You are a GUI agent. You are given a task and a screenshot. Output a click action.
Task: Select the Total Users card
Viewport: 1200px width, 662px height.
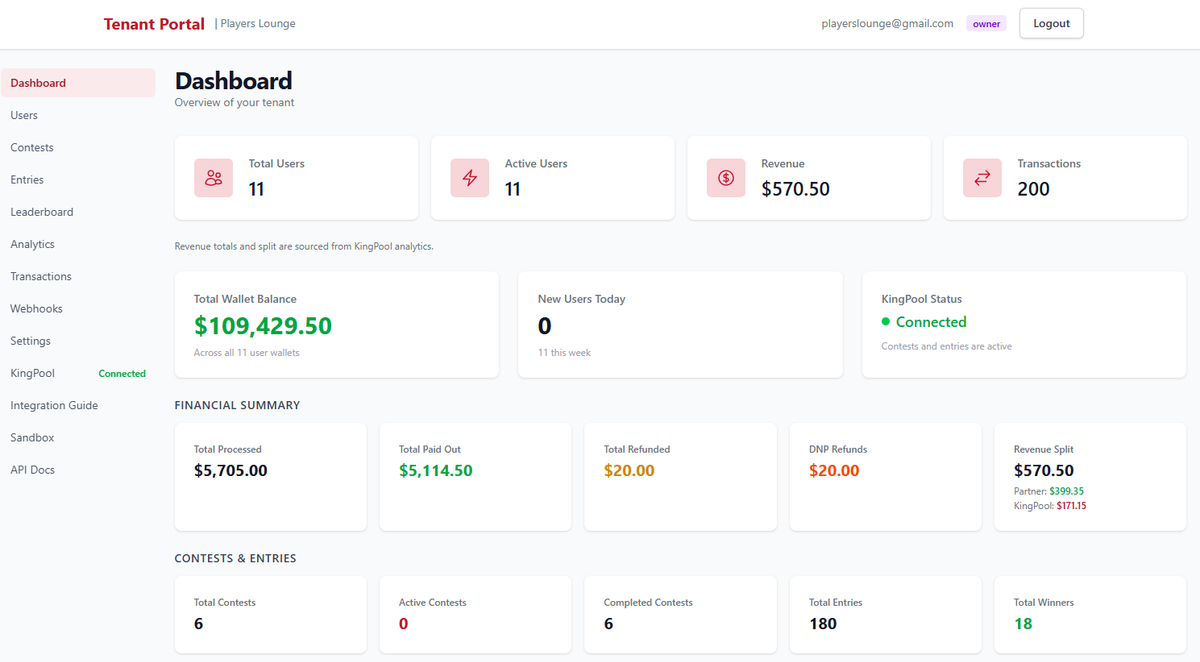pyautogui.click(x=296, y=178)
